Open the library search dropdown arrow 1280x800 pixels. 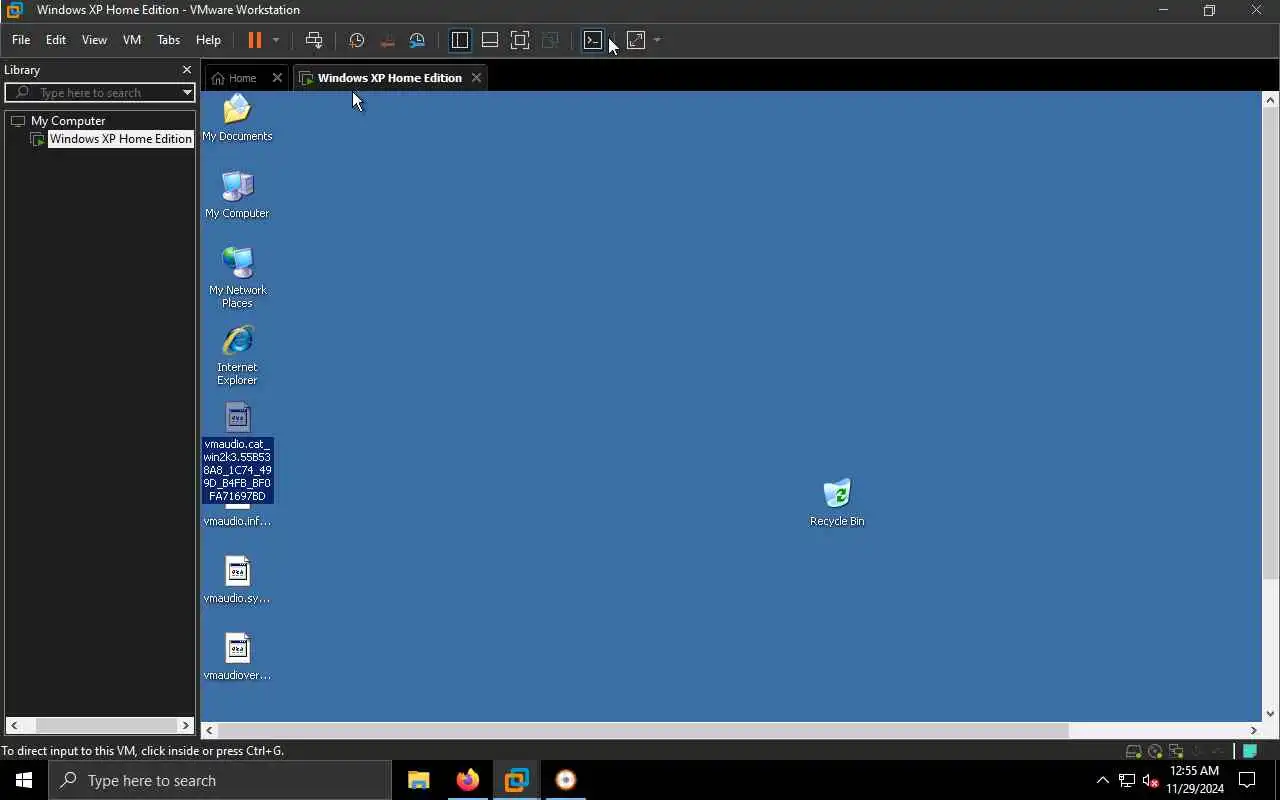click(x=187, y=93)
